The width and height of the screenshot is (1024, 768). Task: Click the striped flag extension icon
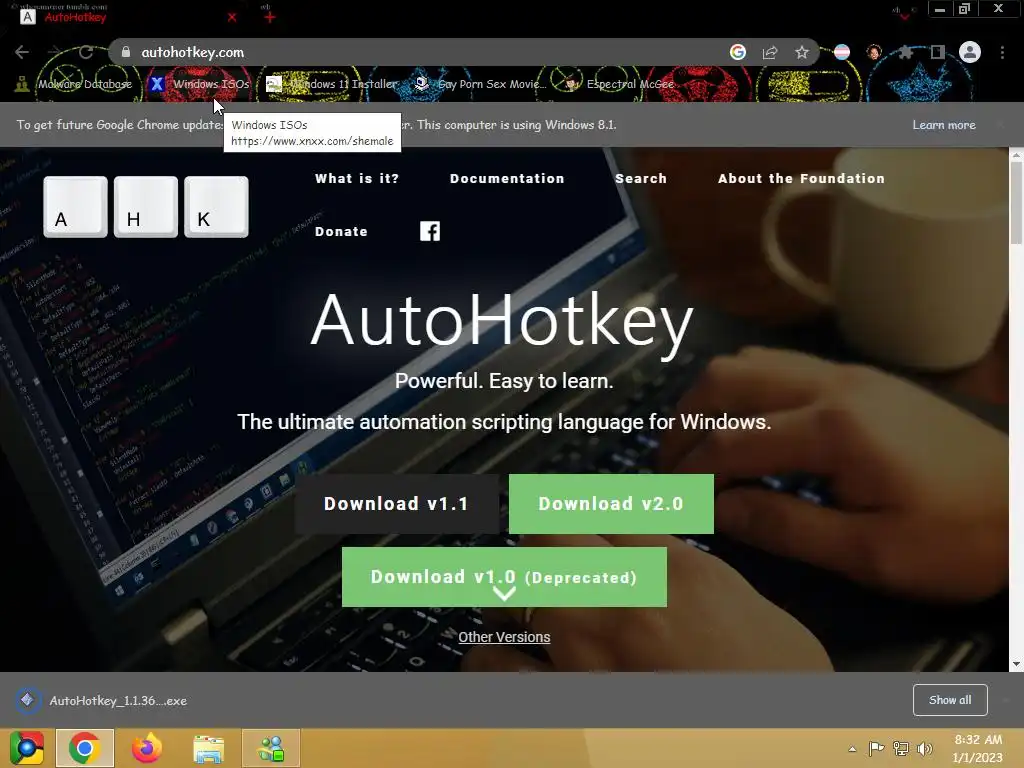(842, 52)
